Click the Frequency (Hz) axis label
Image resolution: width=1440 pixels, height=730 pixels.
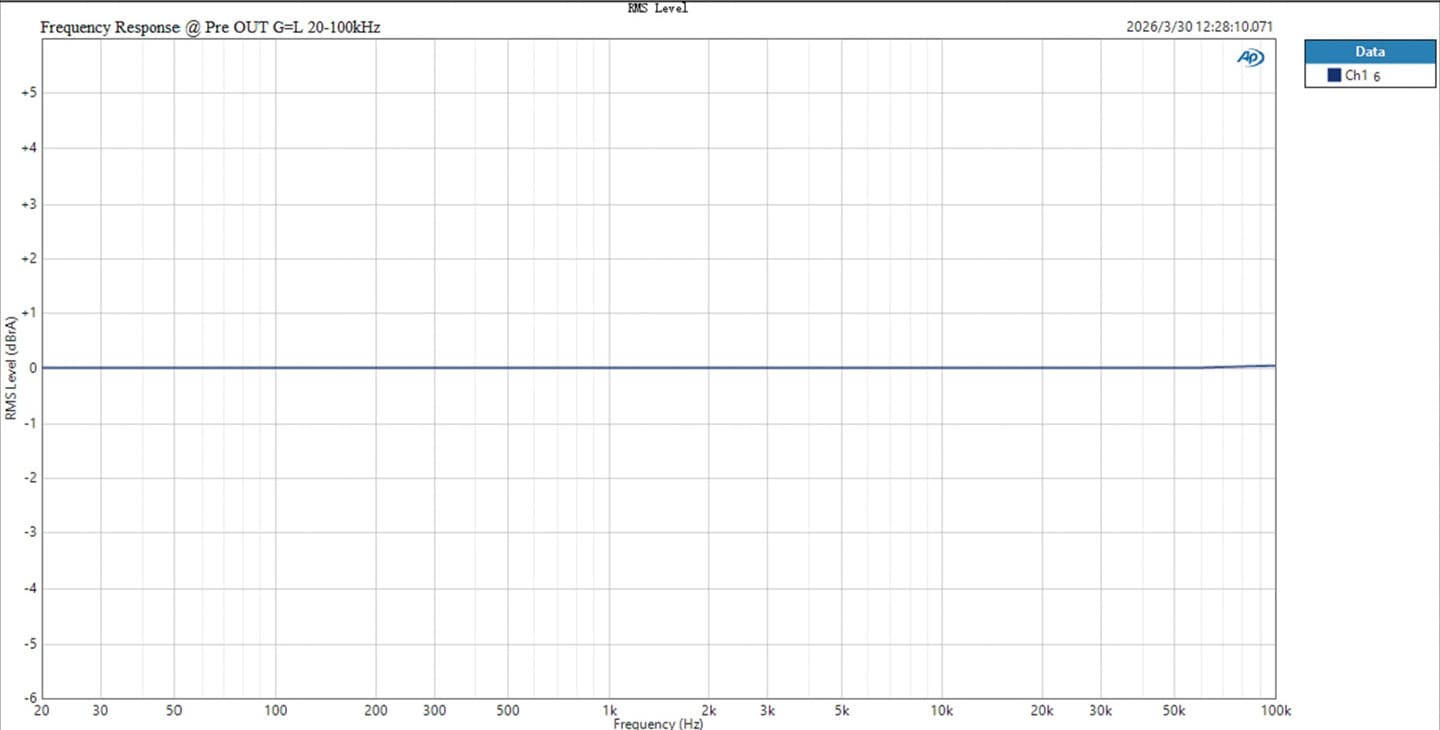(x=658, y=723)
